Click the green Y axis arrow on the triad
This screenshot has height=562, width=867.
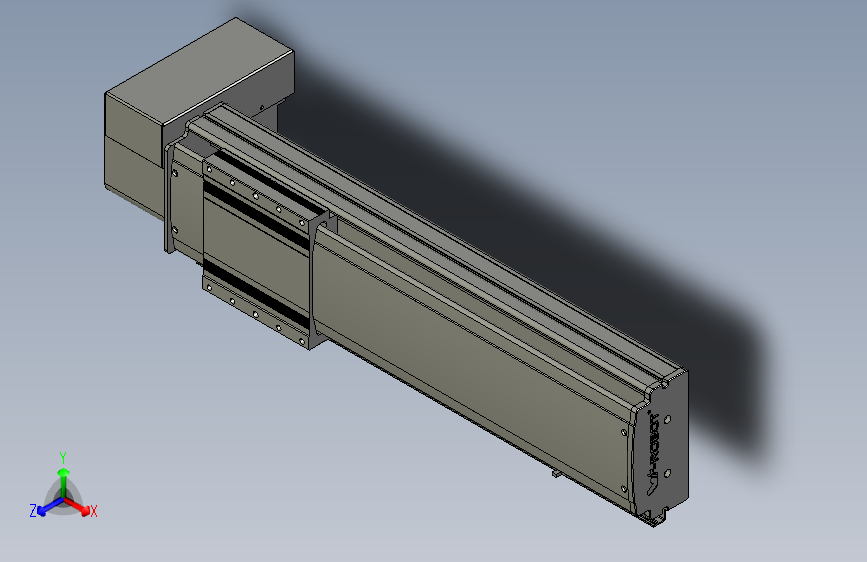tap(64, 481)
